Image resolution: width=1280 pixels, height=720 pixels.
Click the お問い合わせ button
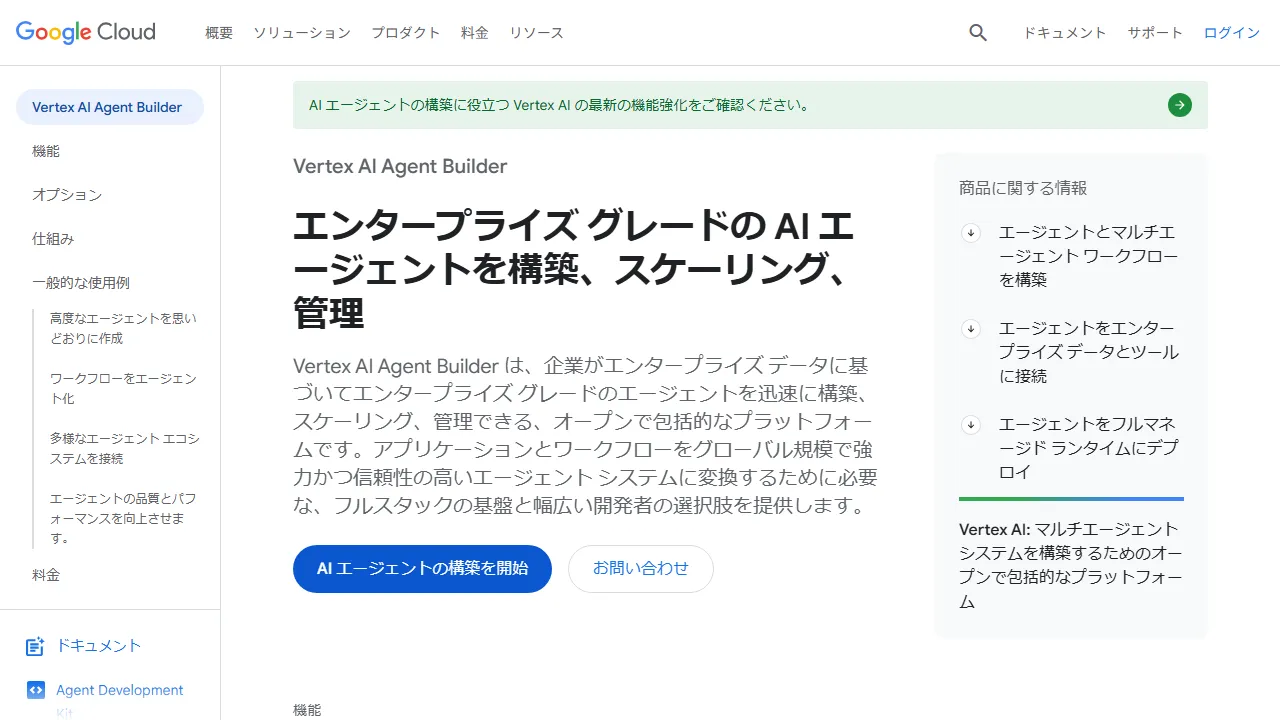[640, 568]
